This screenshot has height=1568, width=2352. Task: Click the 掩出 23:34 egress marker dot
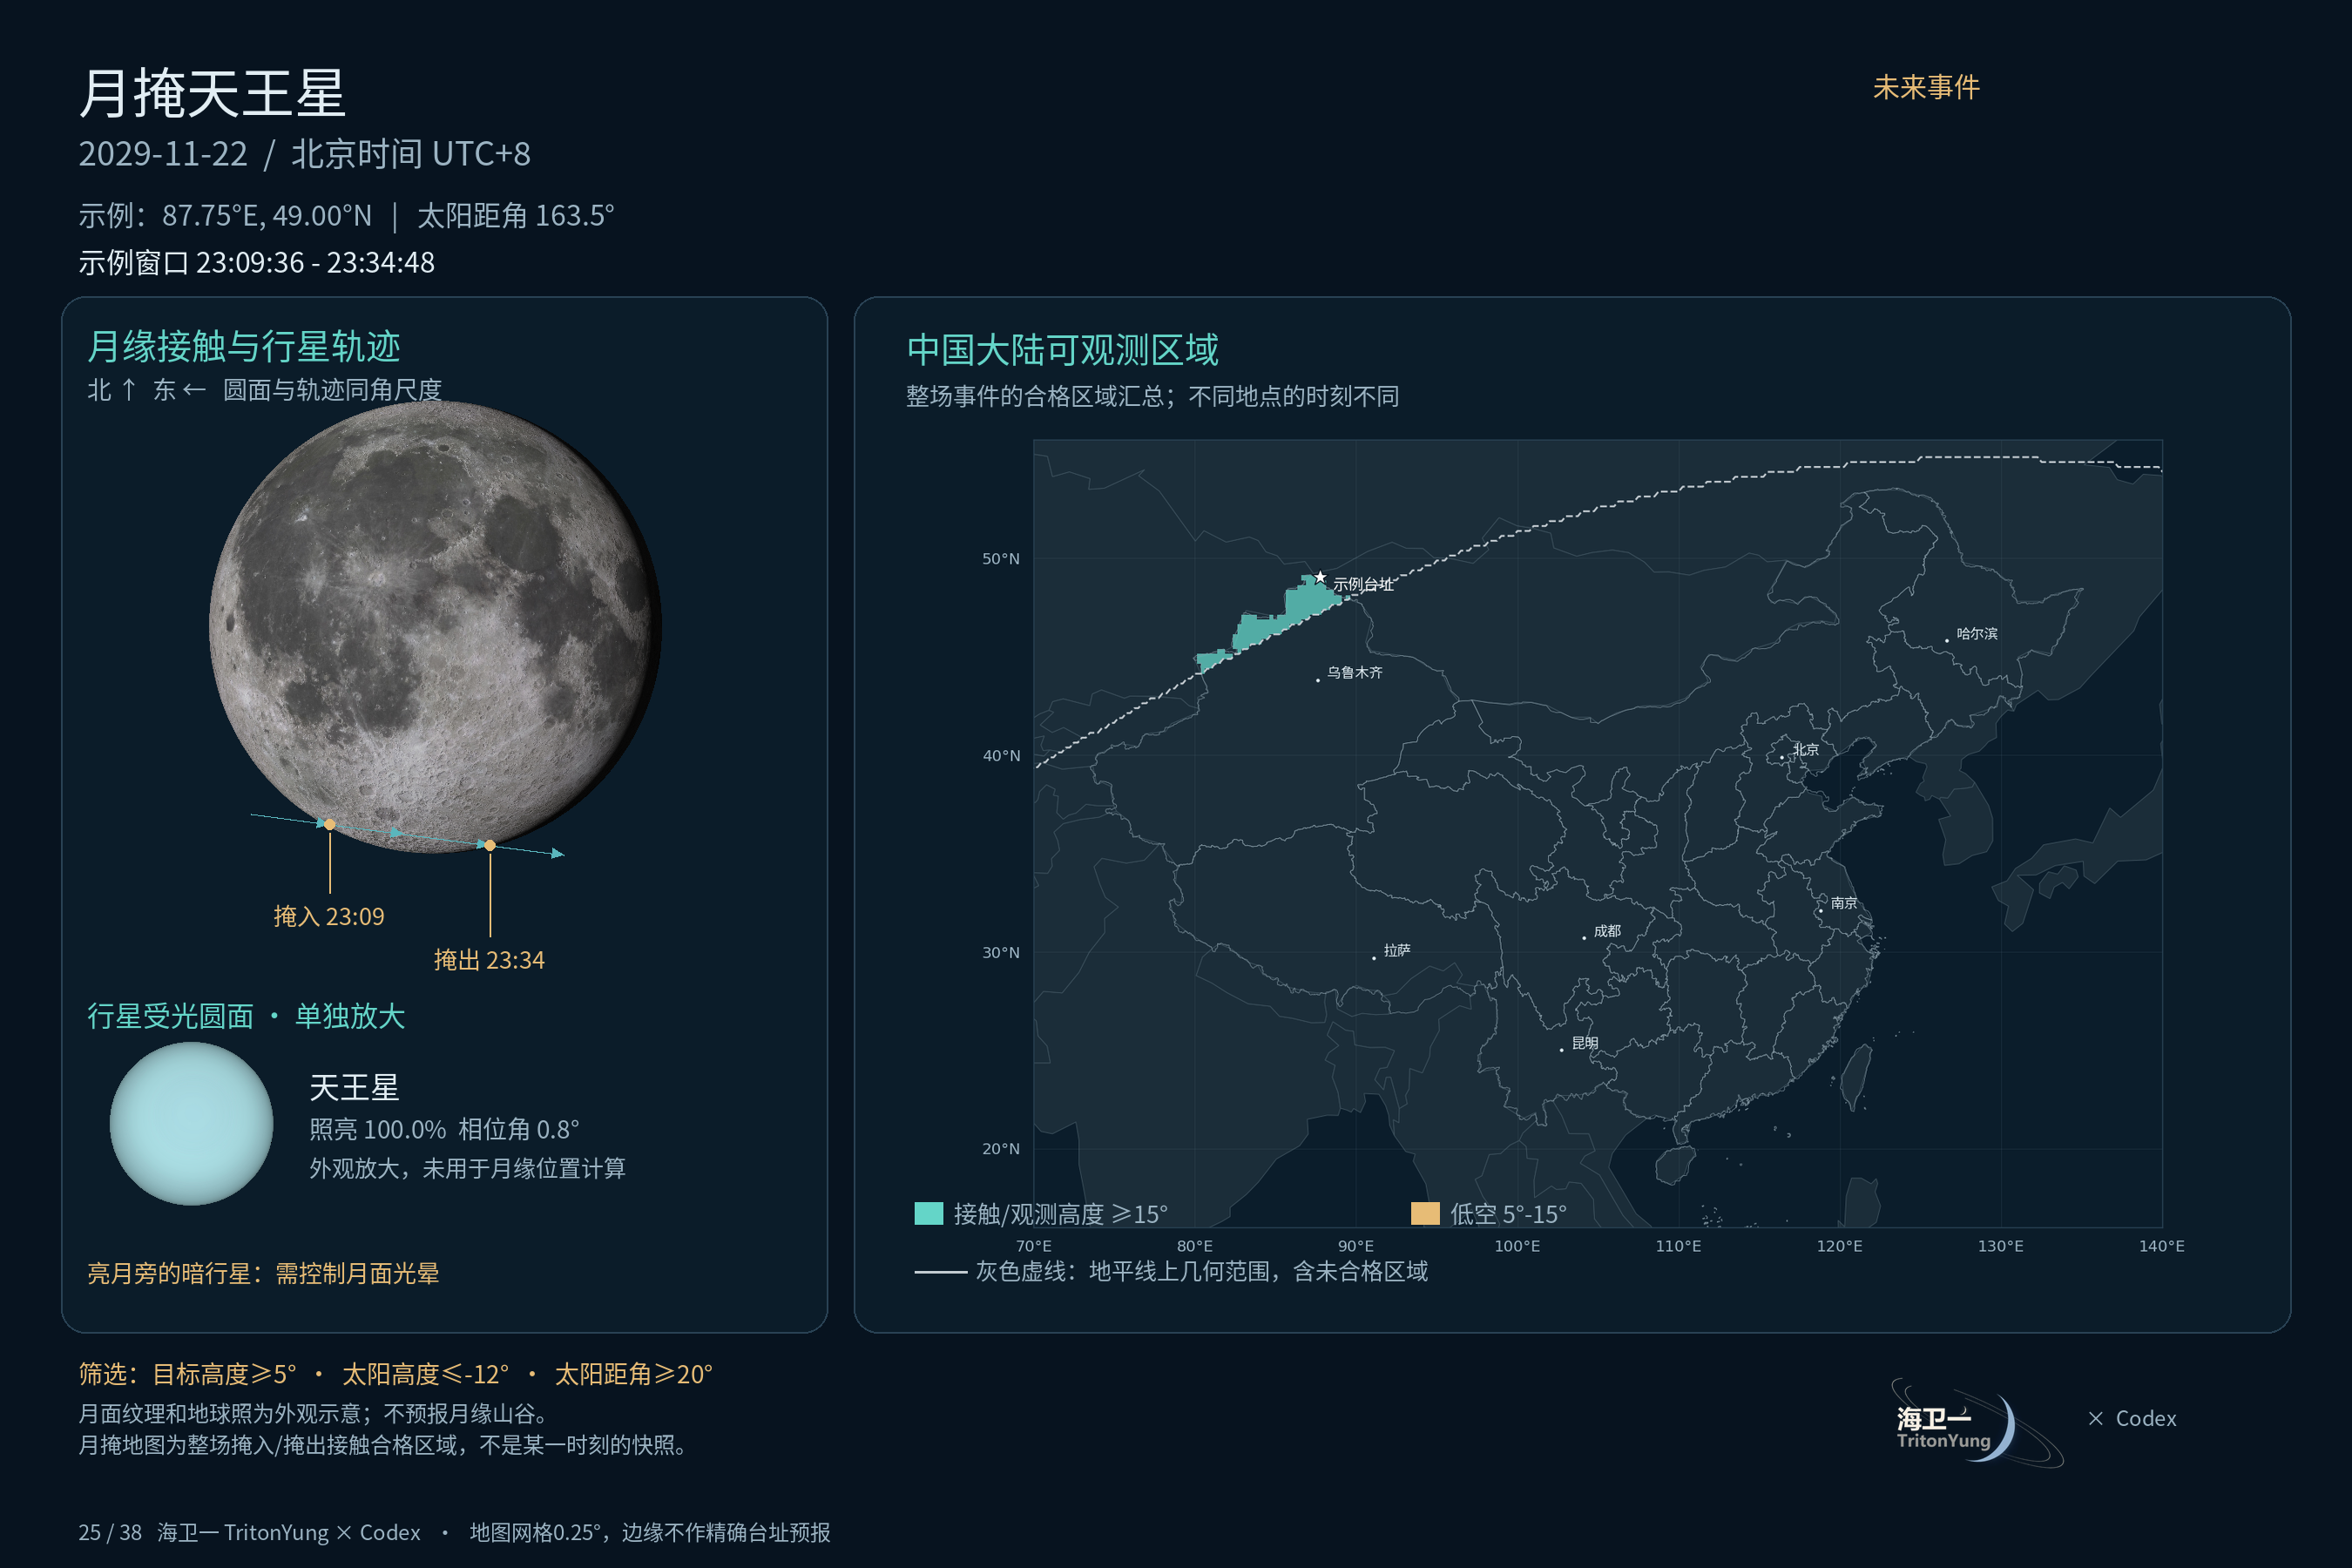coord(490,845)
